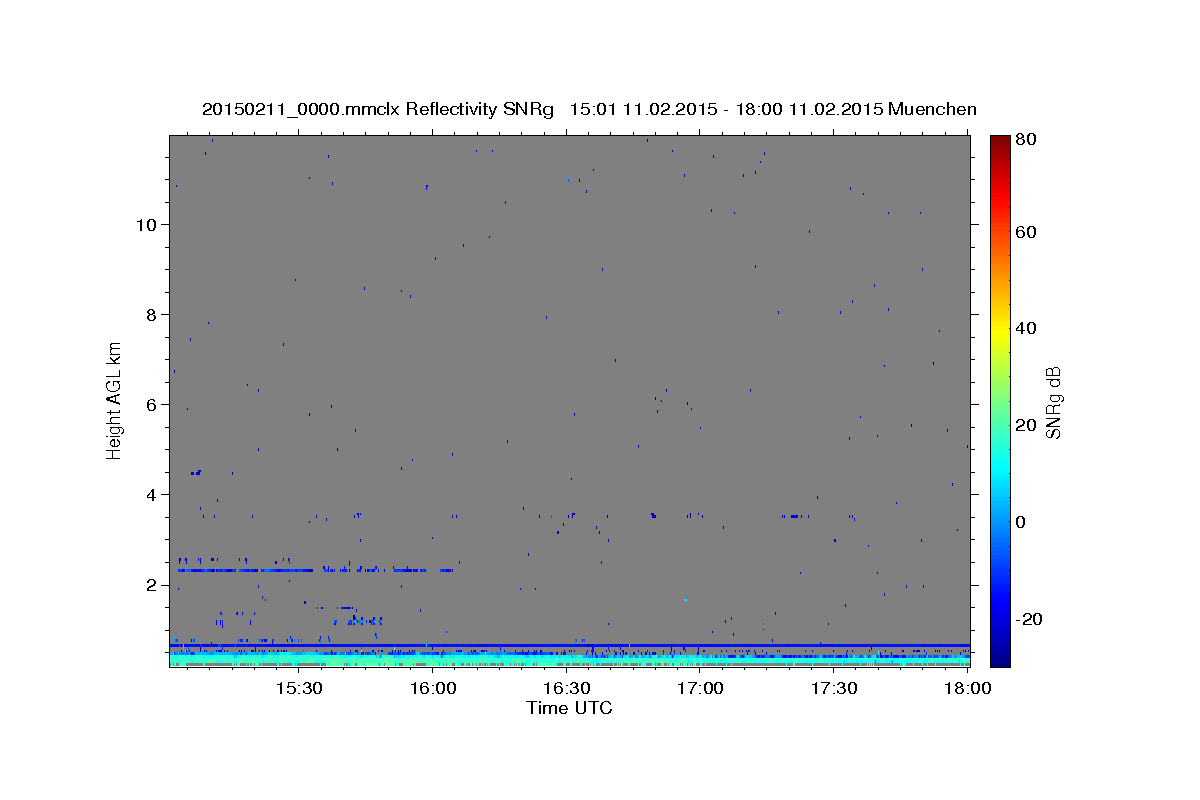Click the colorbar value 0

(1022, 522)
